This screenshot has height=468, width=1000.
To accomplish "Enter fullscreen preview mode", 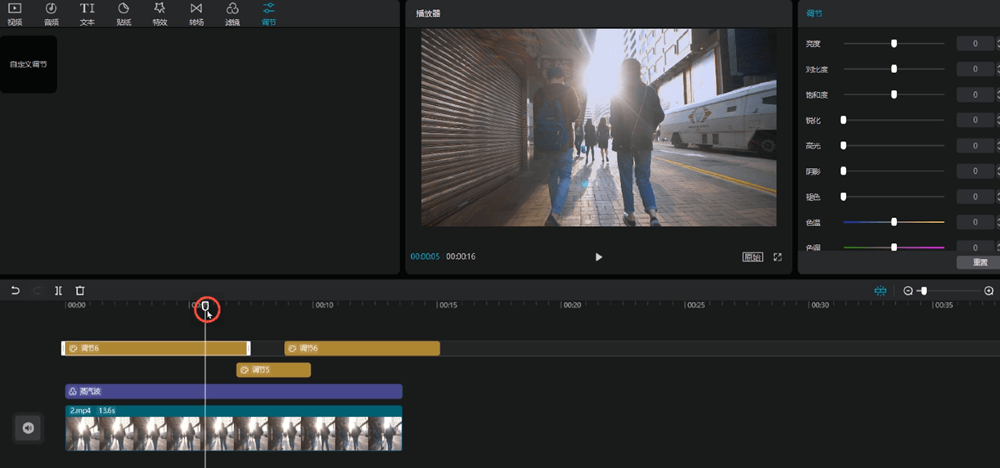I will (x=778, y=257).
